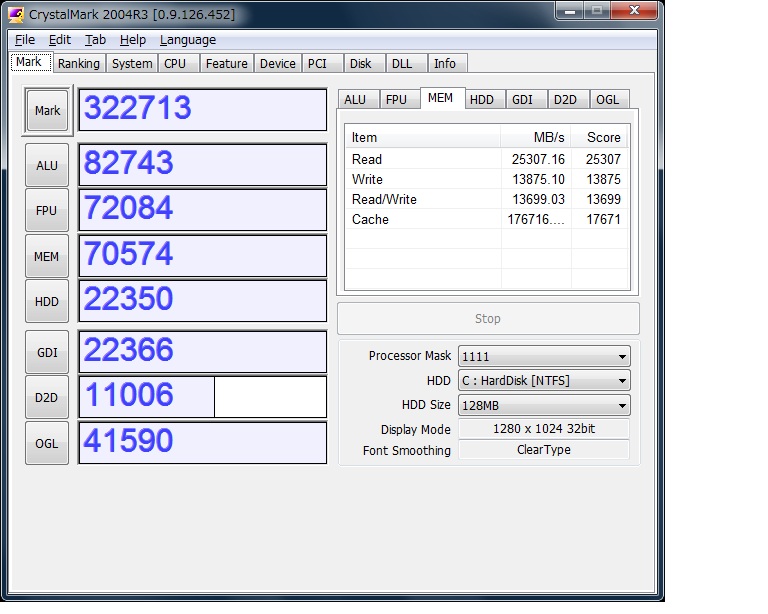Run the OGL benchmark button
The width and height of the screenshot is (768, 614).
[x=47, y=443]
